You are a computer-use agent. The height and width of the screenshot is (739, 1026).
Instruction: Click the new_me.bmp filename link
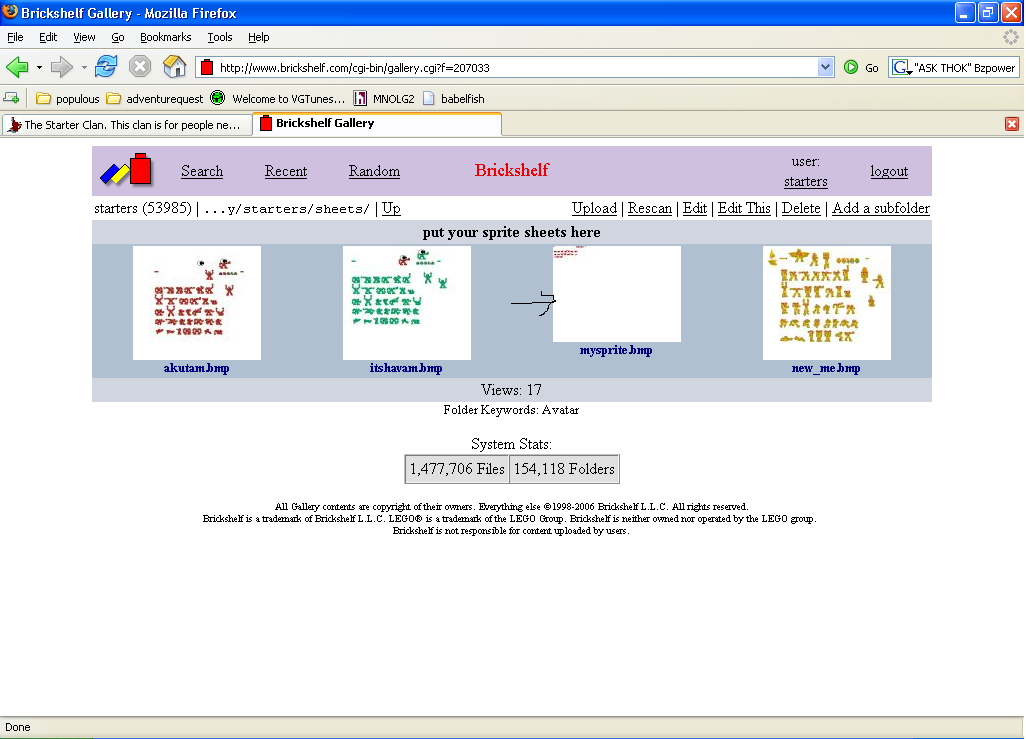pos(826,368)
